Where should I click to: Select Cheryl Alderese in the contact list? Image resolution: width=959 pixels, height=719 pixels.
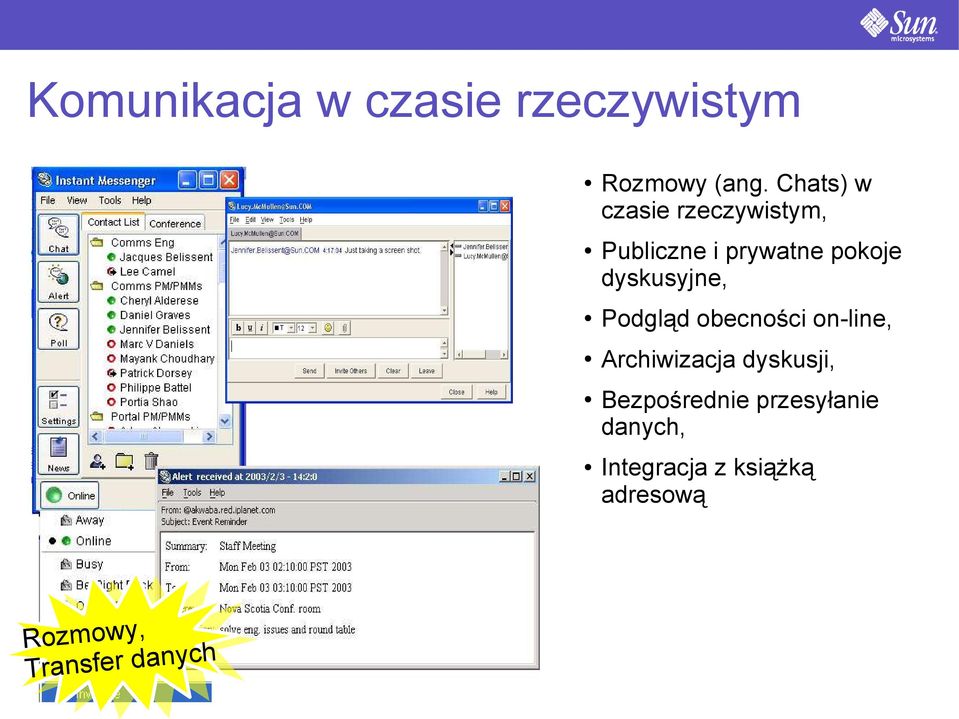(159, 301)
